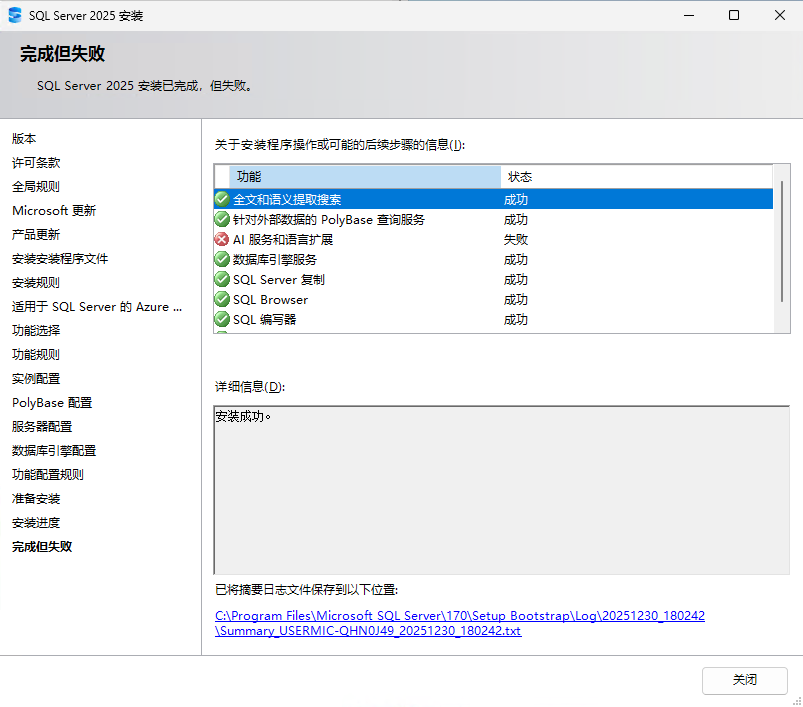Select the 数据库引擎服务 row

(x=493, y=259)
